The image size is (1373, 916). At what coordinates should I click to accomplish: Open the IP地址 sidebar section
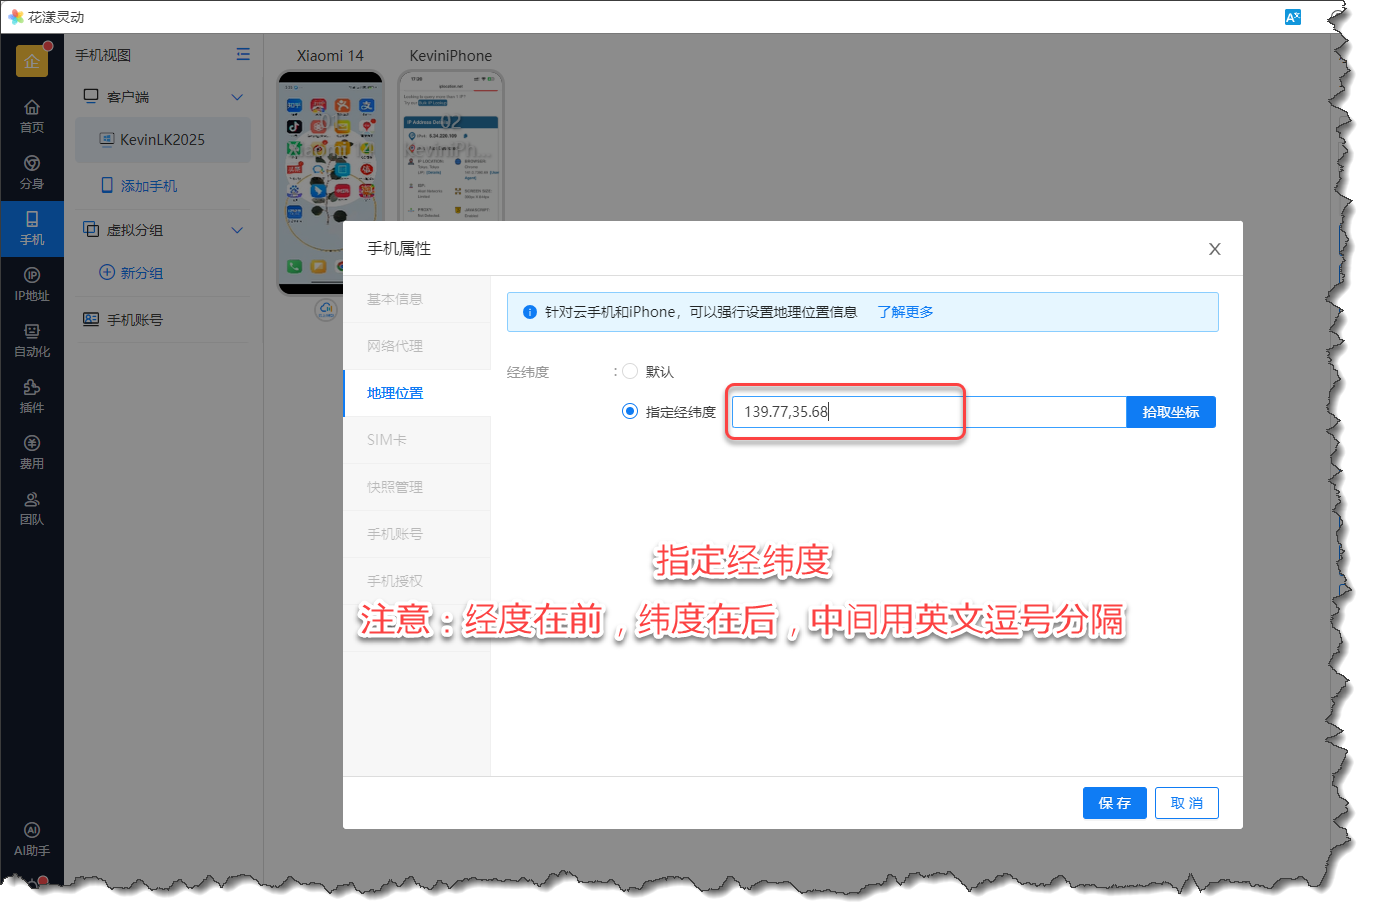[32, 284]
